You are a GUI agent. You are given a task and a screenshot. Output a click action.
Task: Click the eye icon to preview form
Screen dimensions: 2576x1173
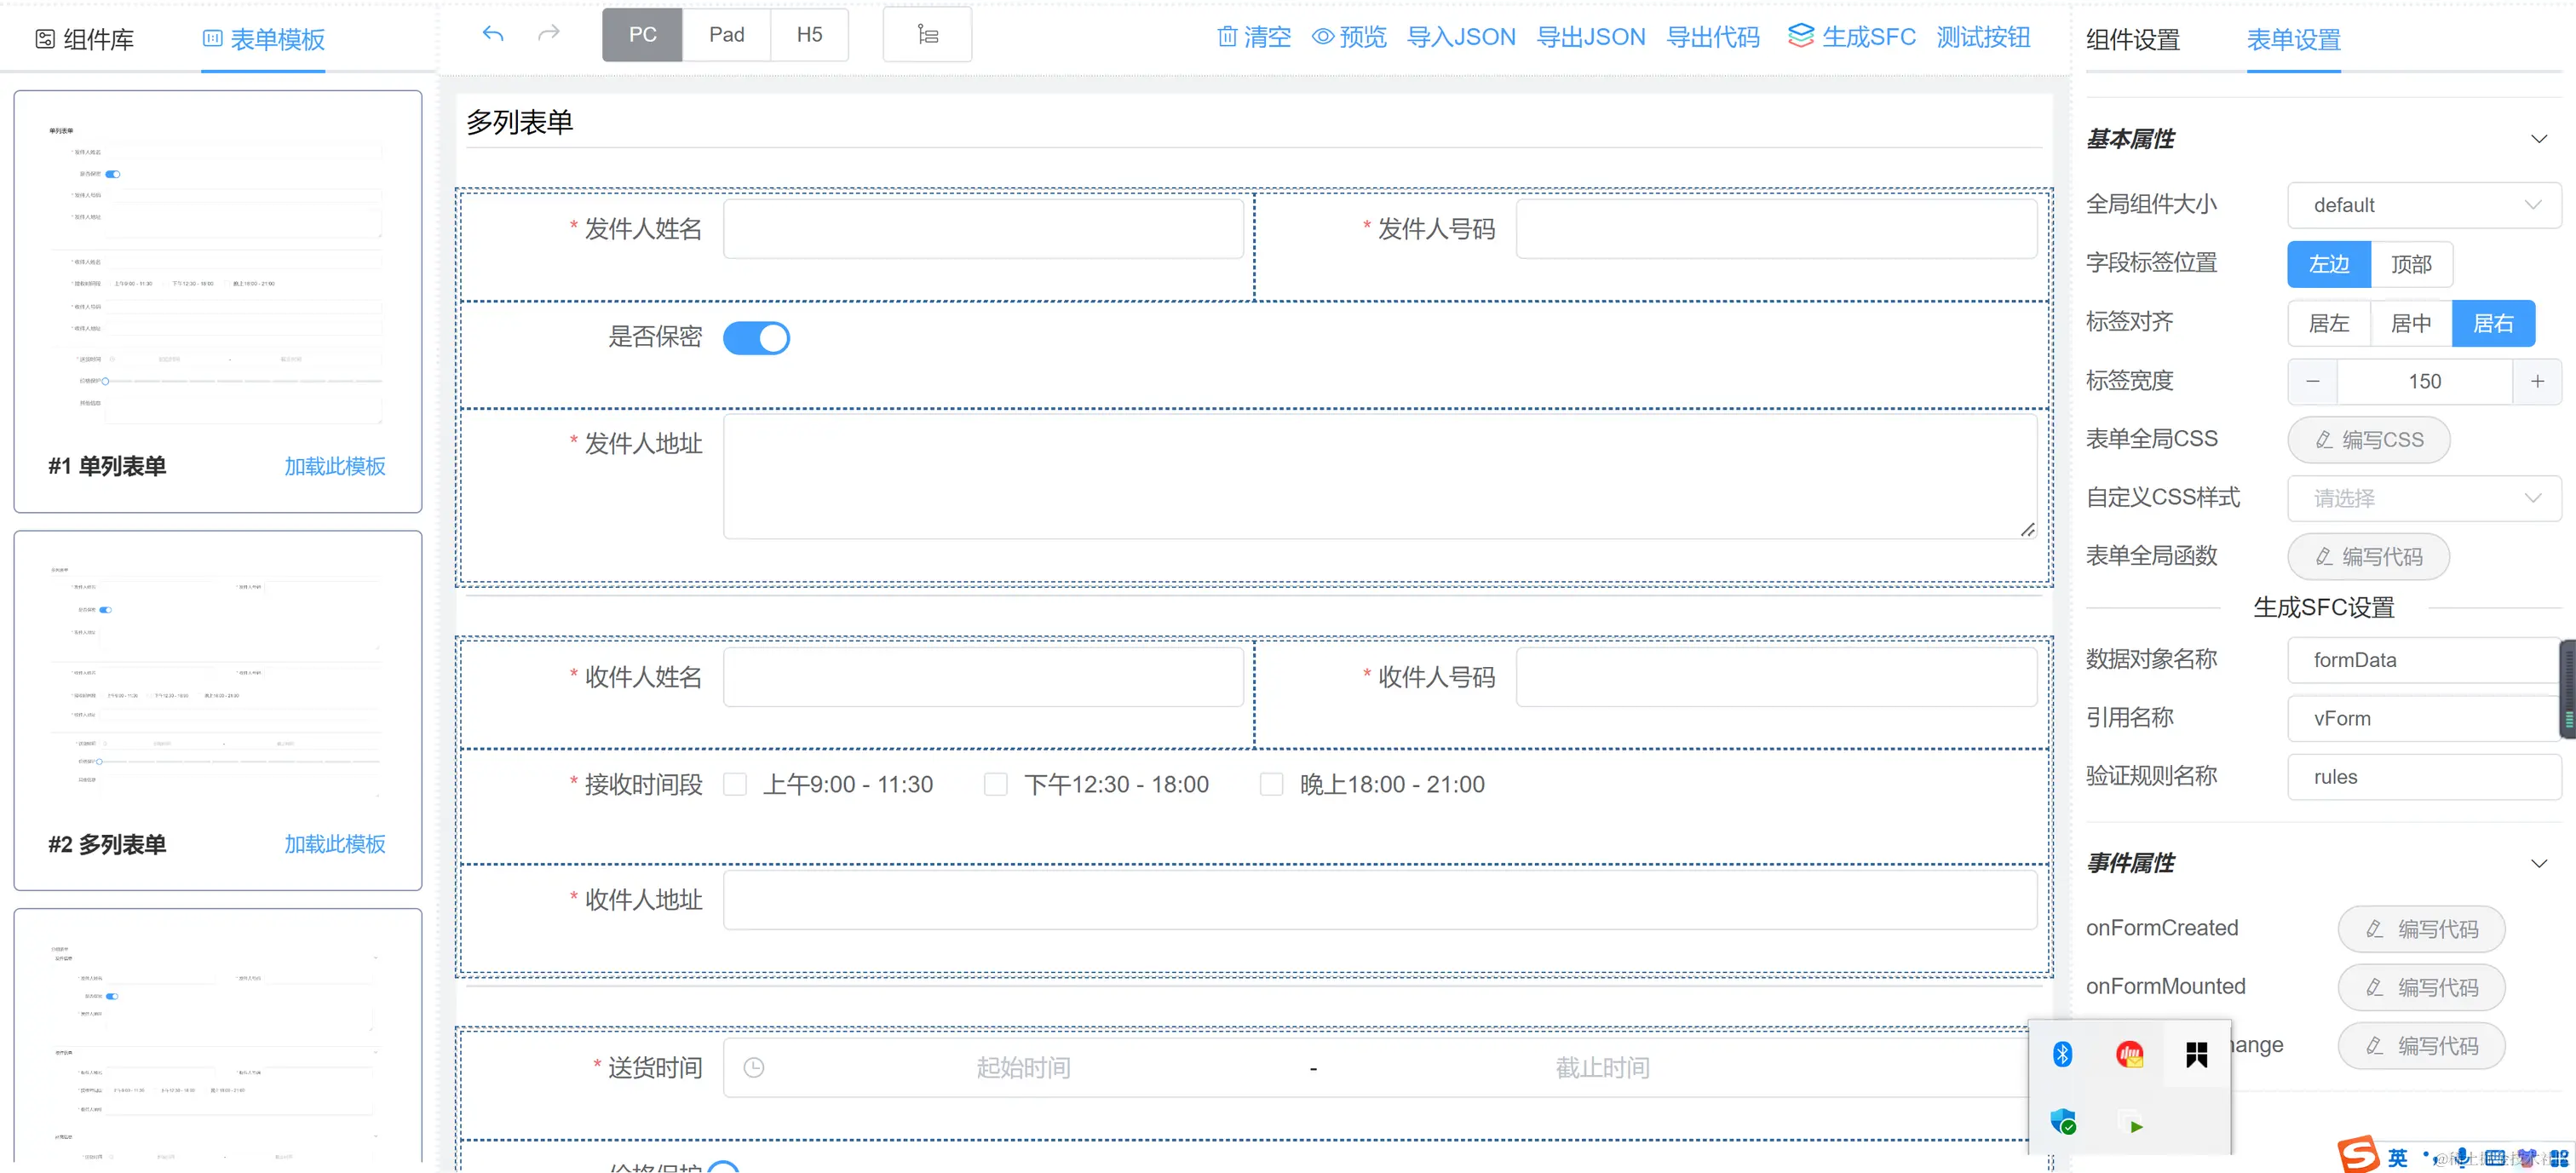click(x=1322, y=37)
